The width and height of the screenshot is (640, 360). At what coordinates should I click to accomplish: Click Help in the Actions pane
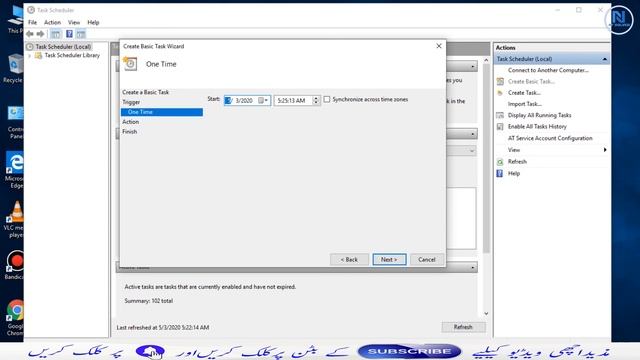(514, 173)
